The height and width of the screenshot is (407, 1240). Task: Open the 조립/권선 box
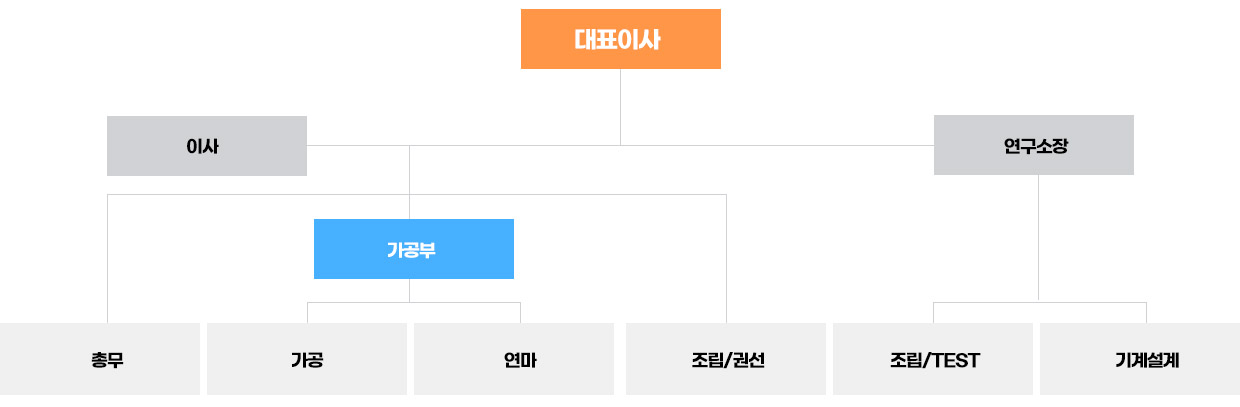click(726, 359)
